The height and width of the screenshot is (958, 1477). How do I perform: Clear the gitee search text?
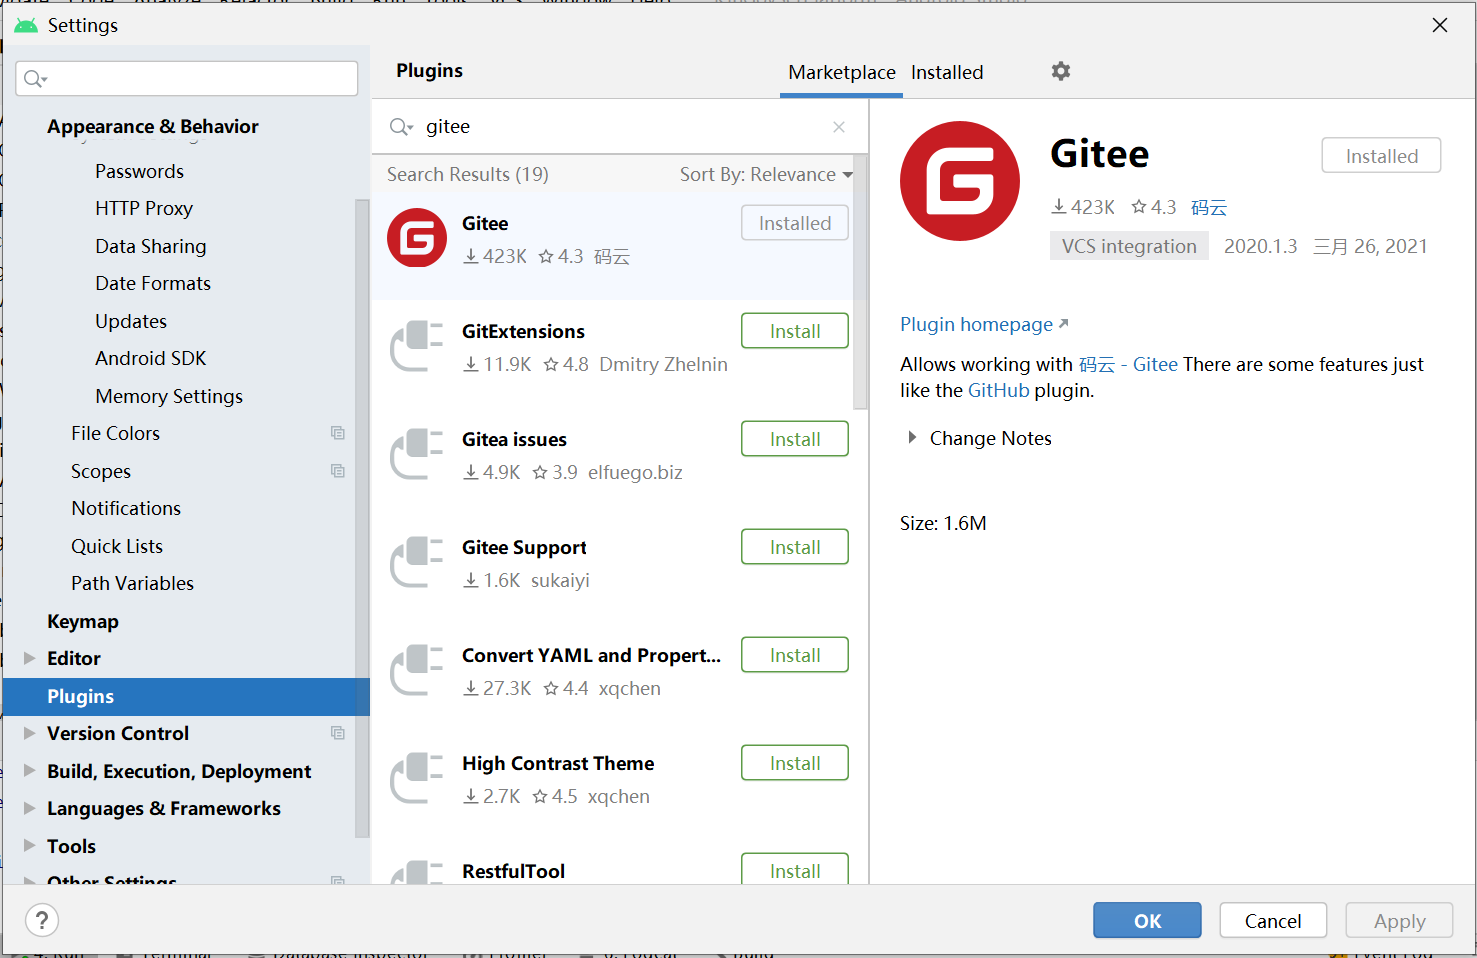pos(839,127)
